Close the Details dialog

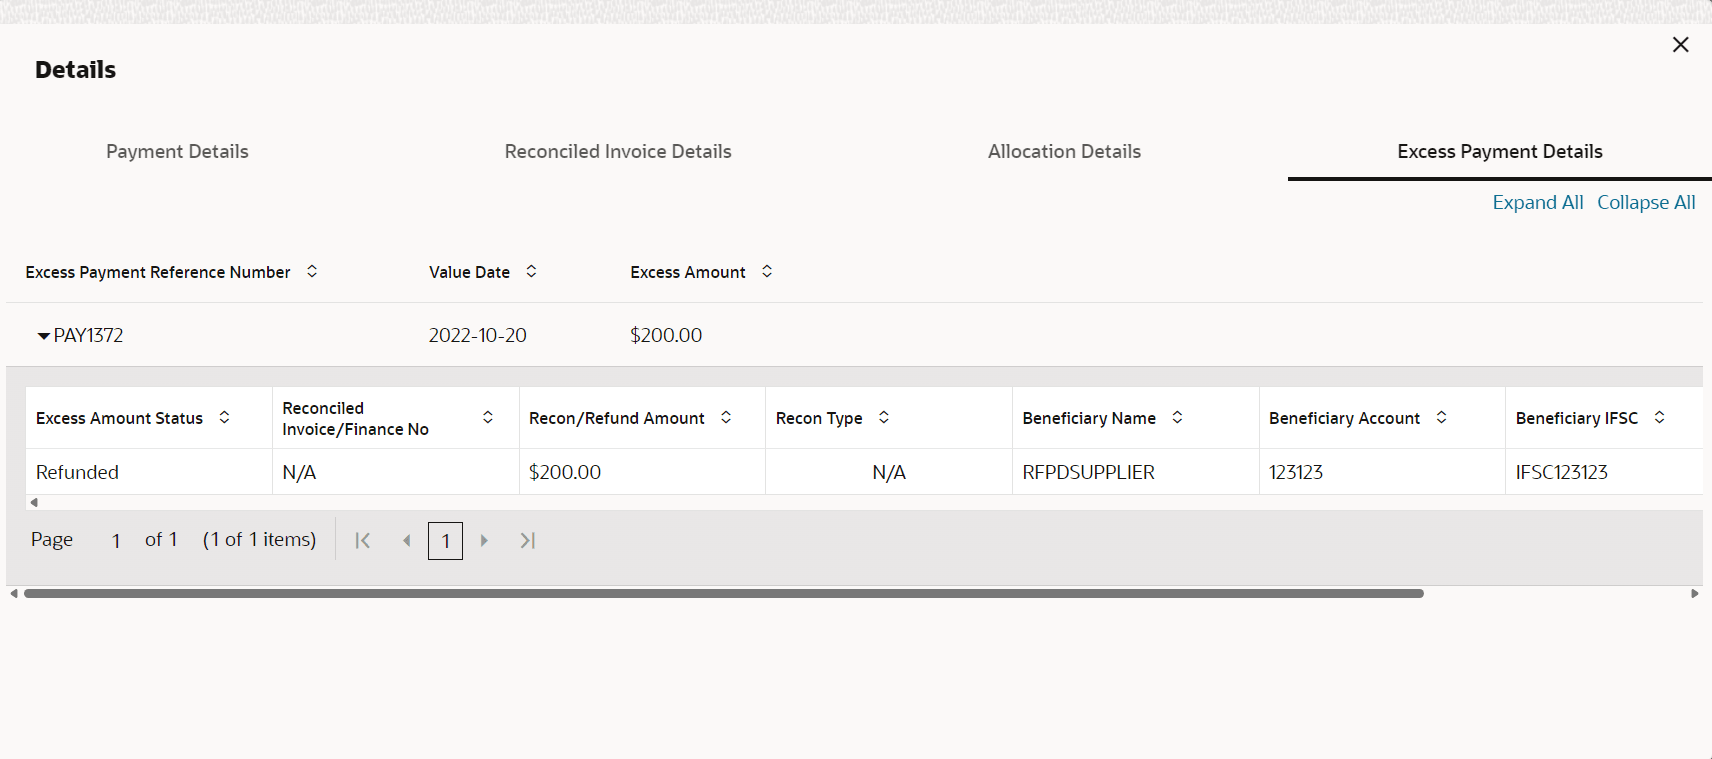click(1680, 44)
